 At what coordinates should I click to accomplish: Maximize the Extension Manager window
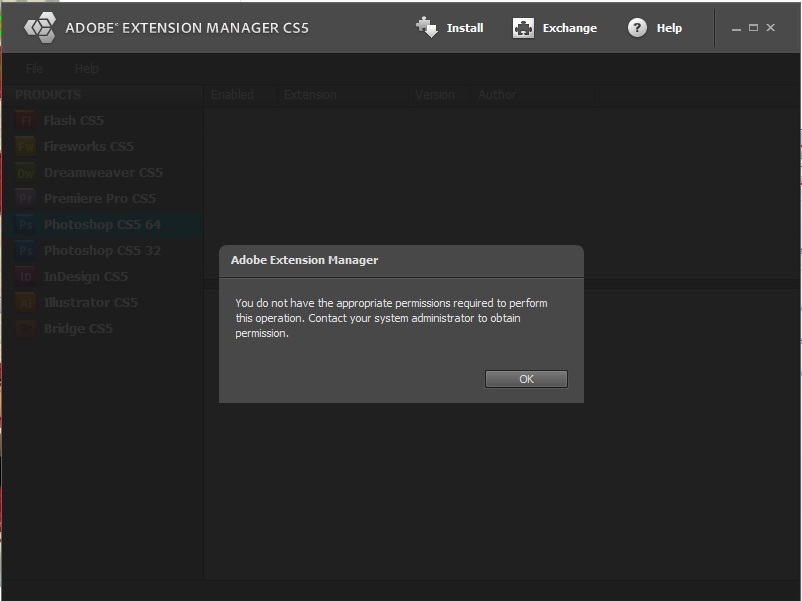pyautogui.click(x=753, y=28)
